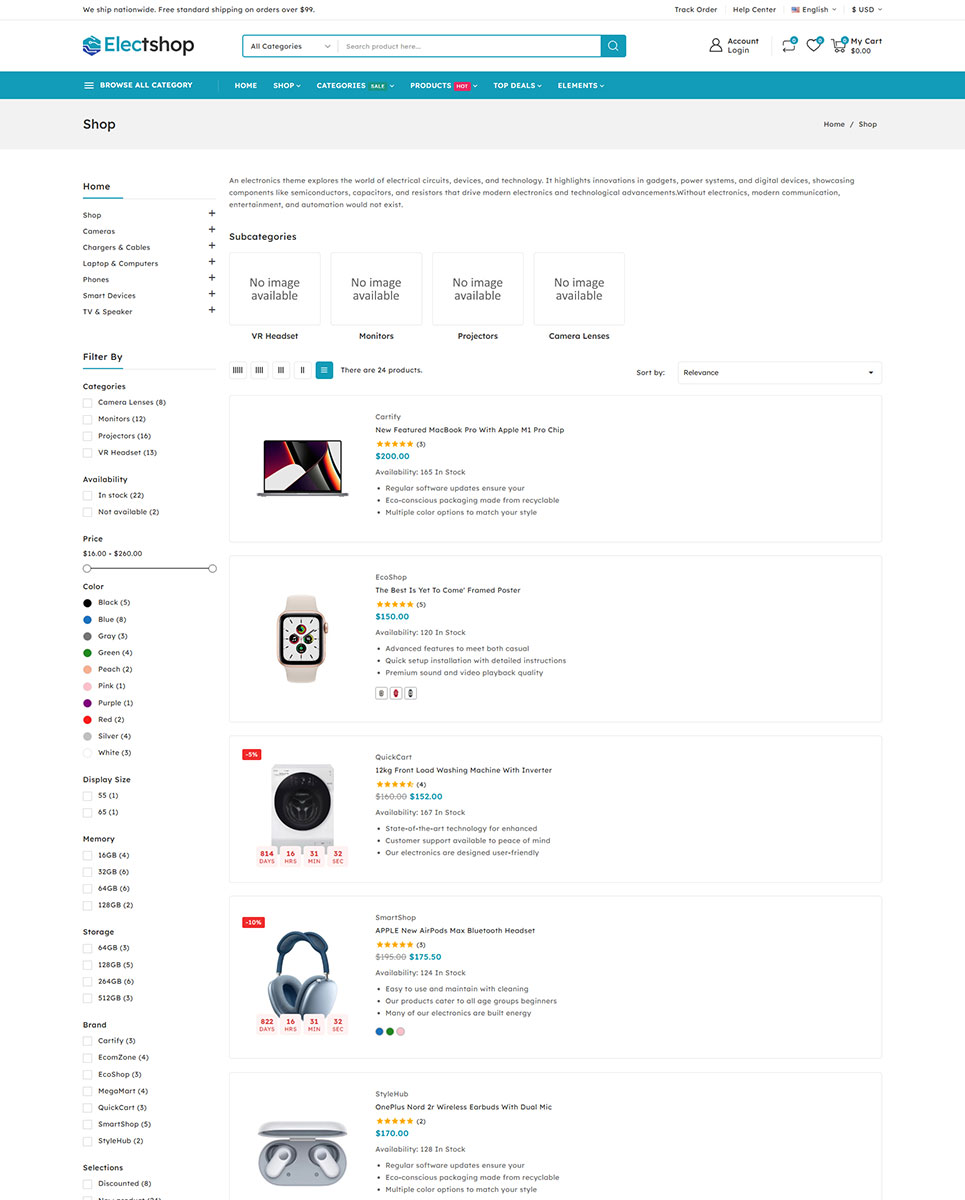Select the Blue color filter swatch
965x1200 pixels.
[x=88, y=619]
